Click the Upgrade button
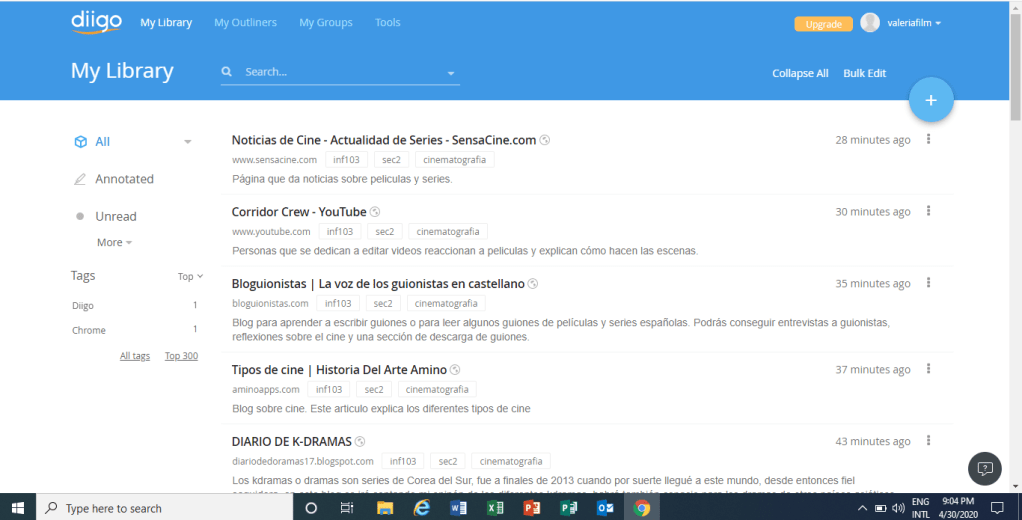 tap(823, 24)
